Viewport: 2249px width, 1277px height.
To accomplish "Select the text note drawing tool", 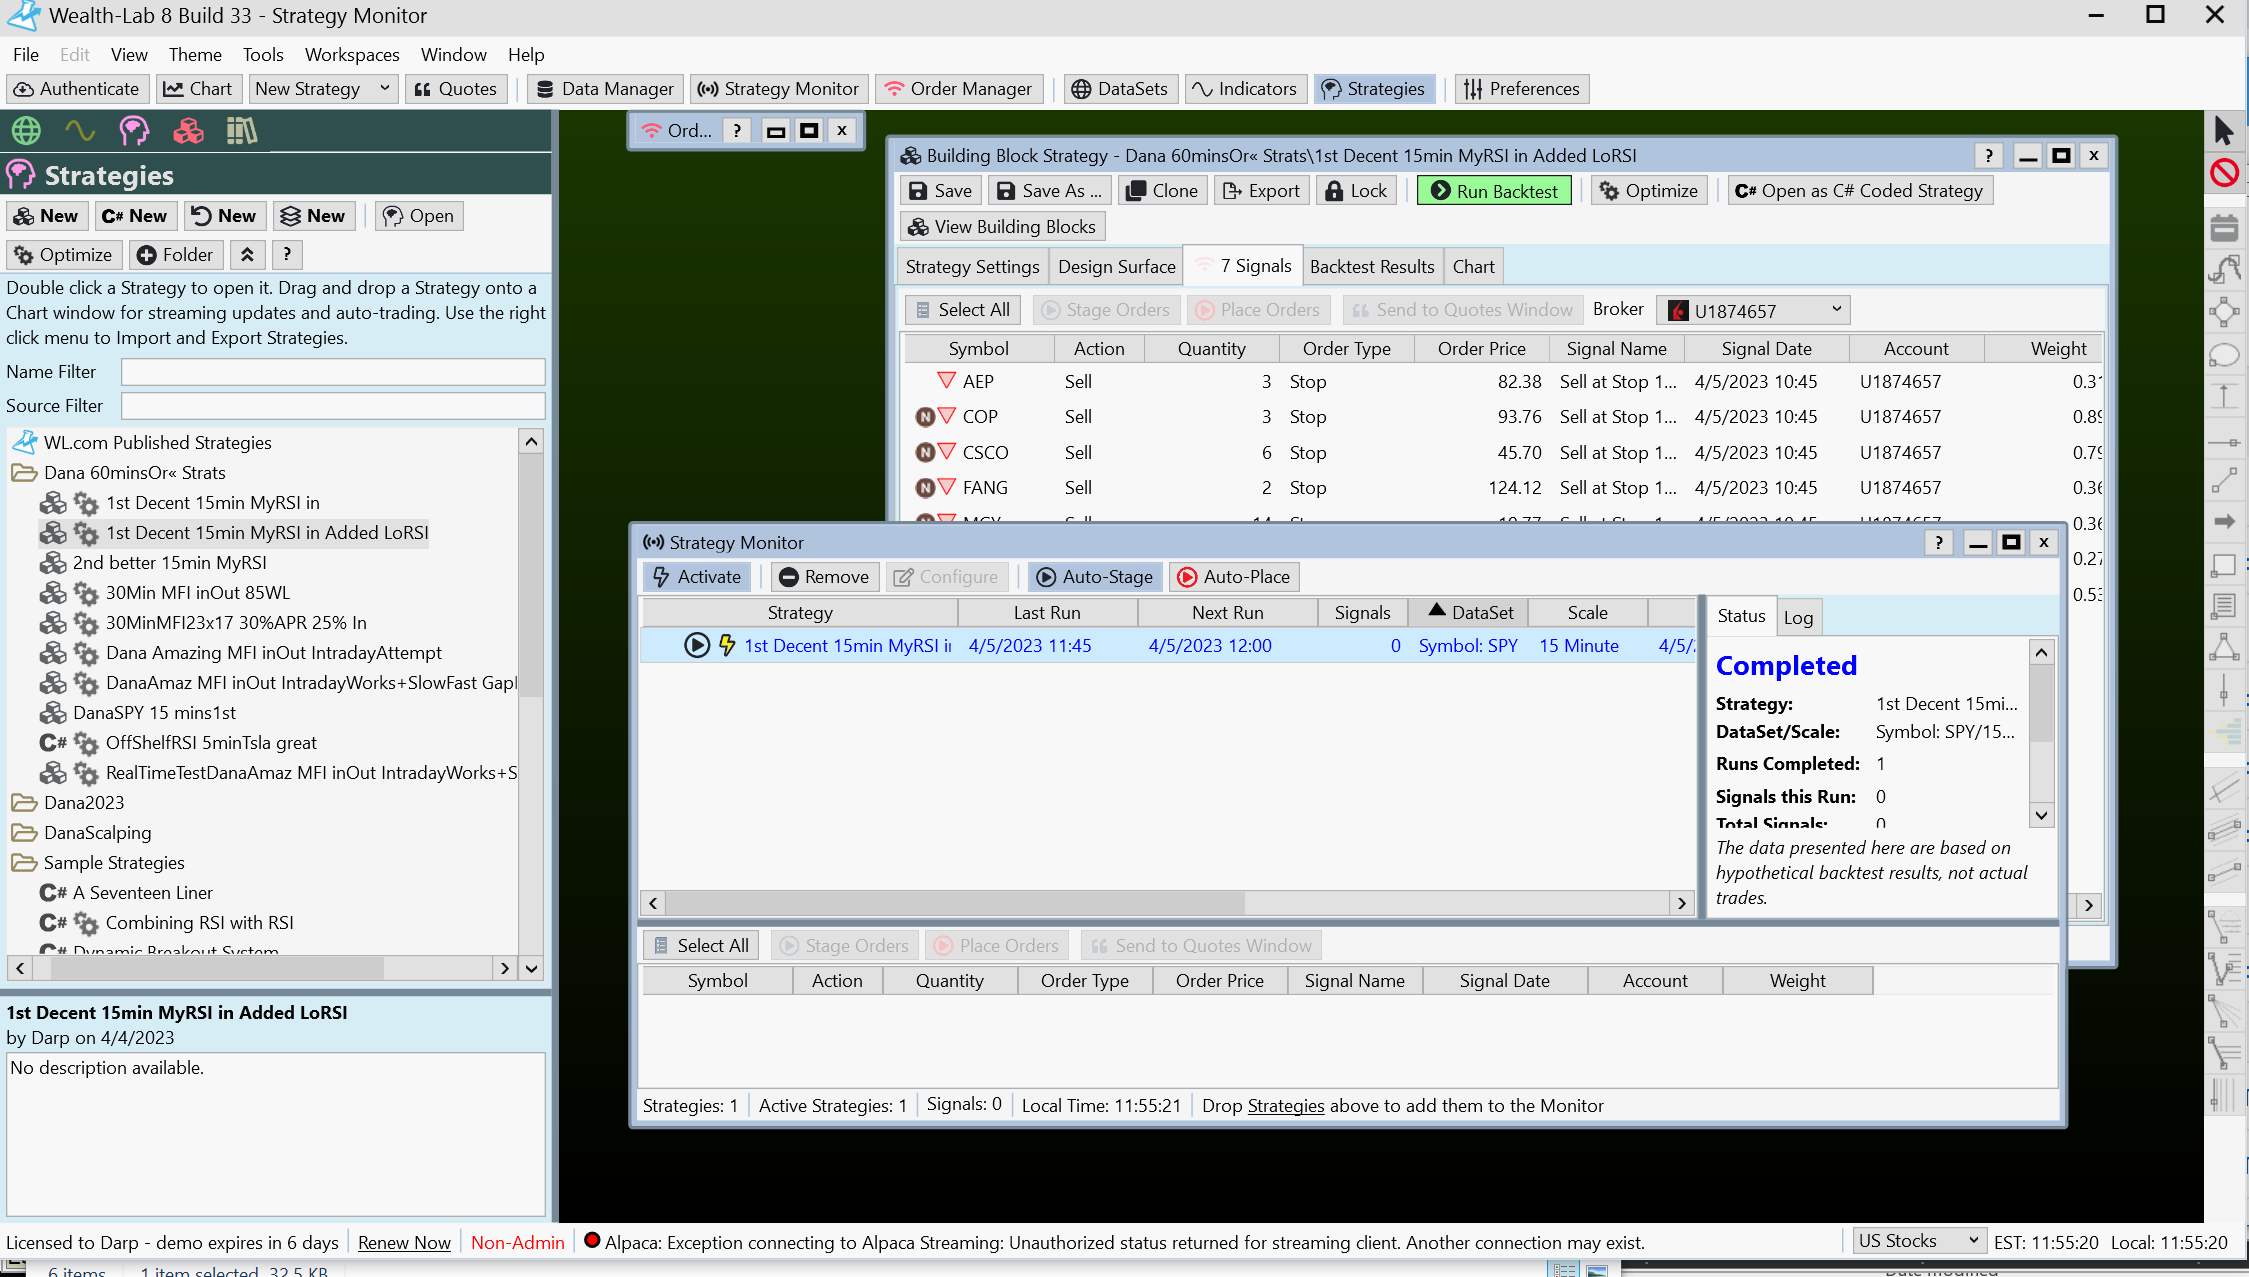I will point(2224,606).
